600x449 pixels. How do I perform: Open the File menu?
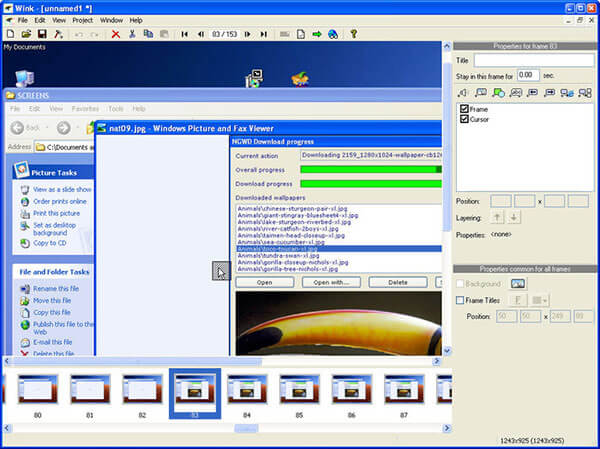pyautogui.click(x=23, y=20)
